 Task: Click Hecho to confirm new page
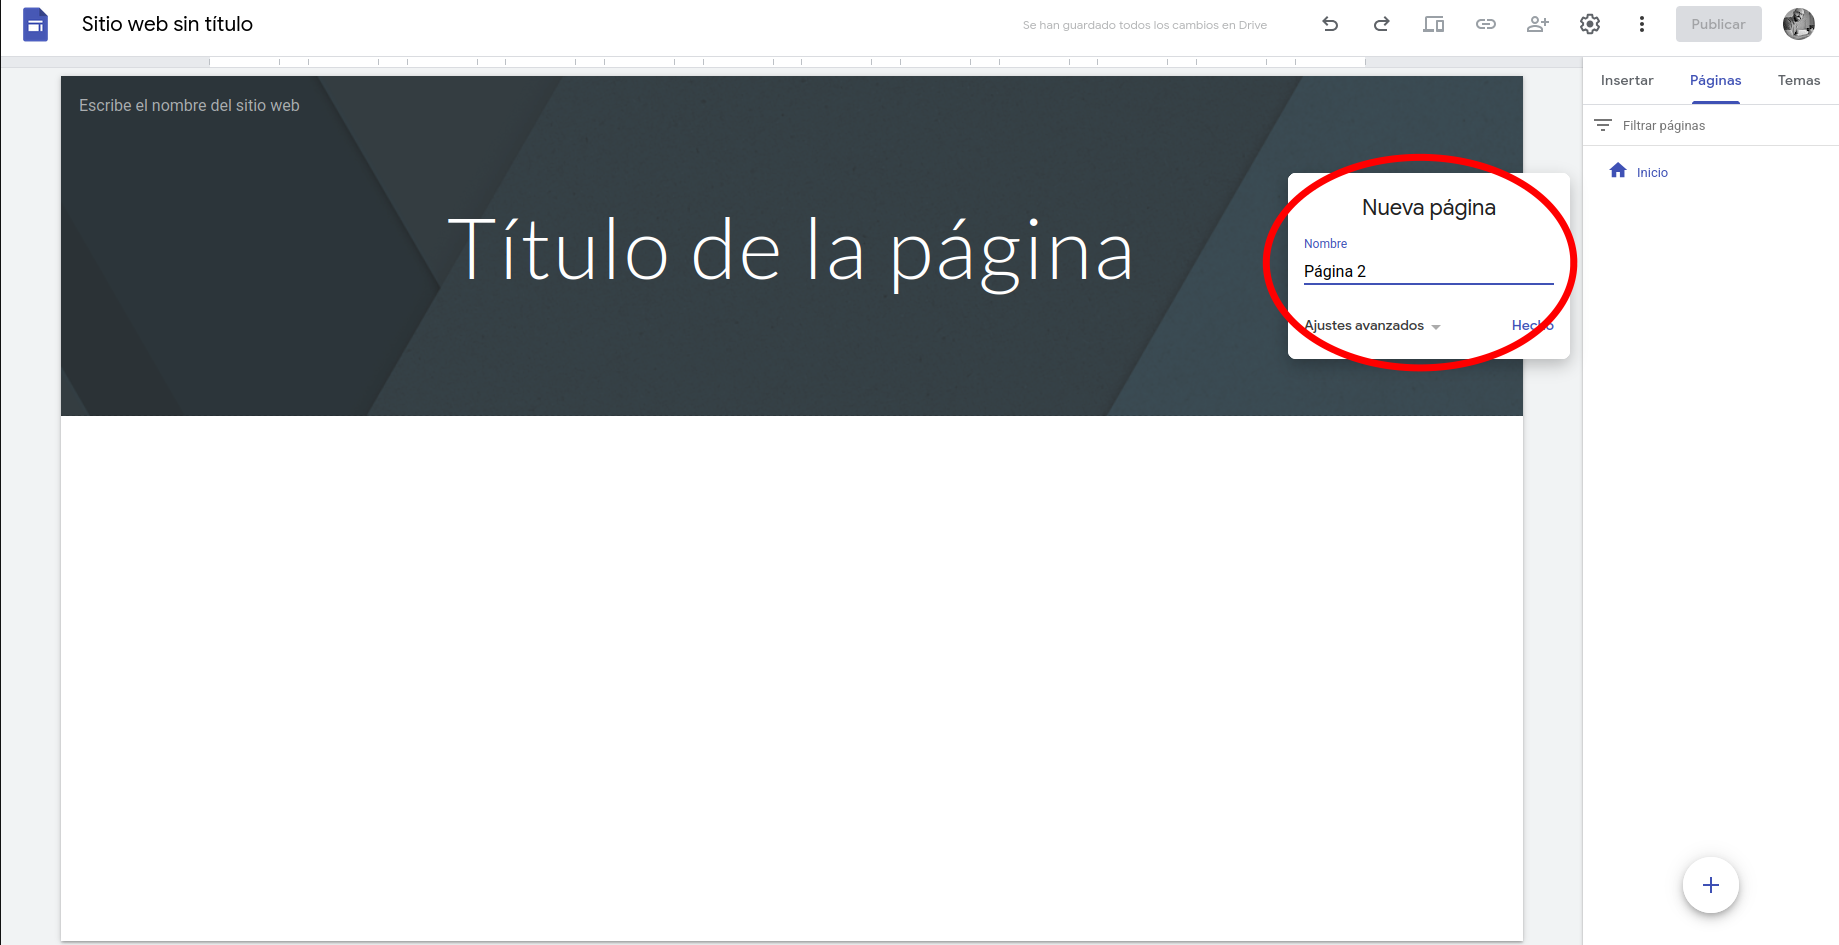[x=1532, y=326]
